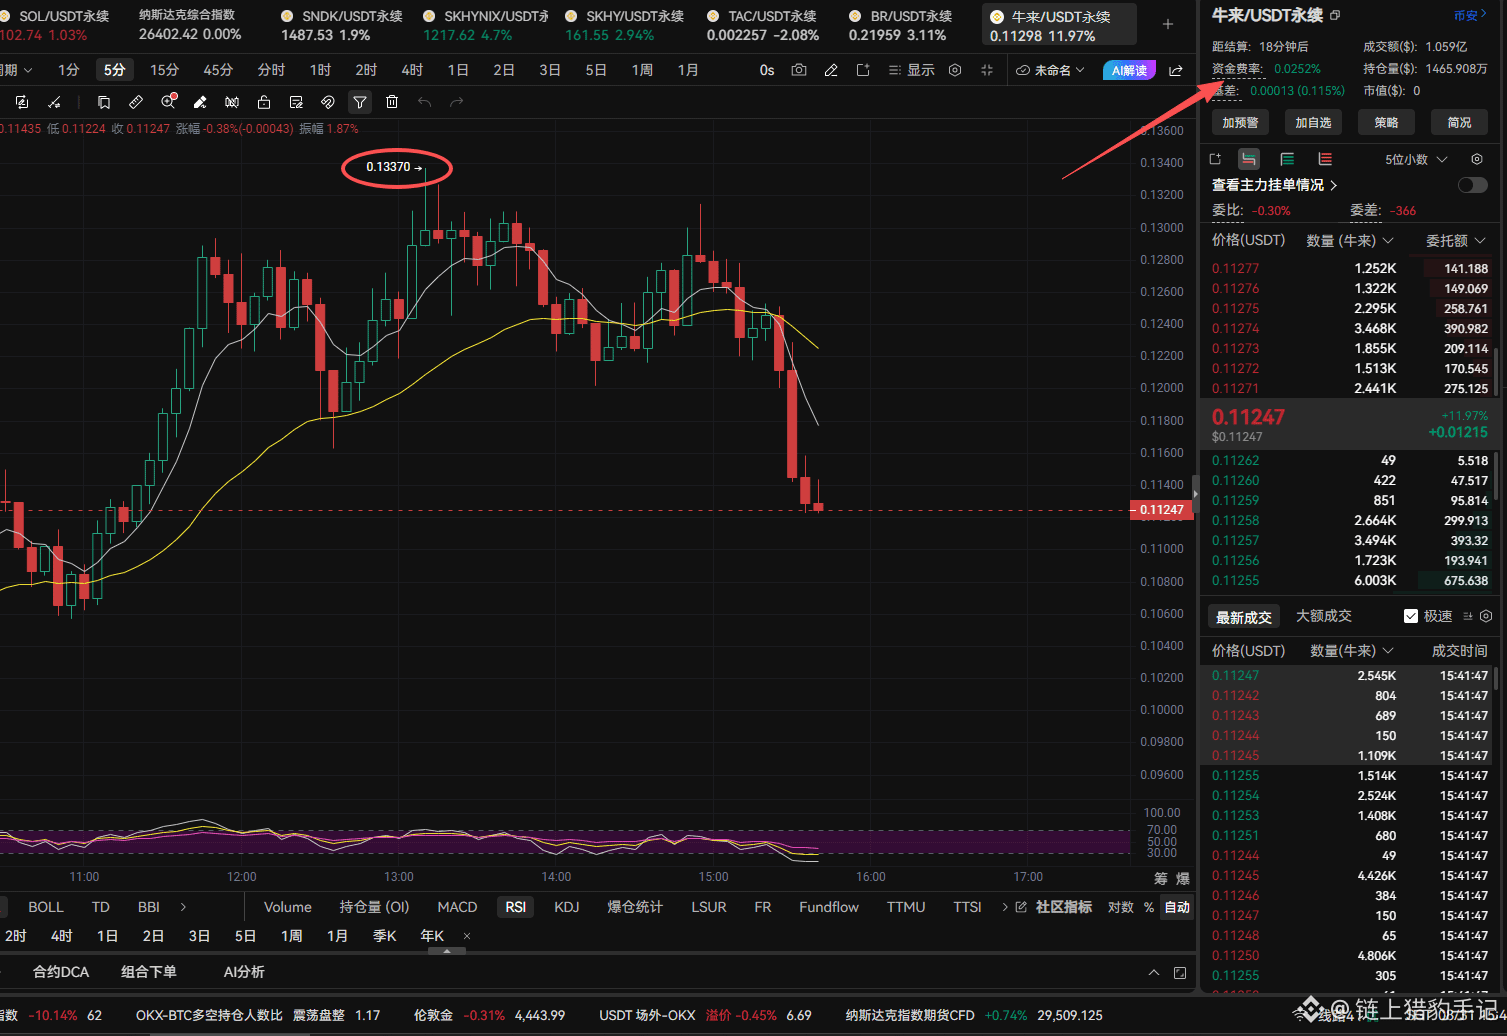Add a new tab with plus icon
This screenshot has height=1036, width=1507.
[x=1168, y=24]
